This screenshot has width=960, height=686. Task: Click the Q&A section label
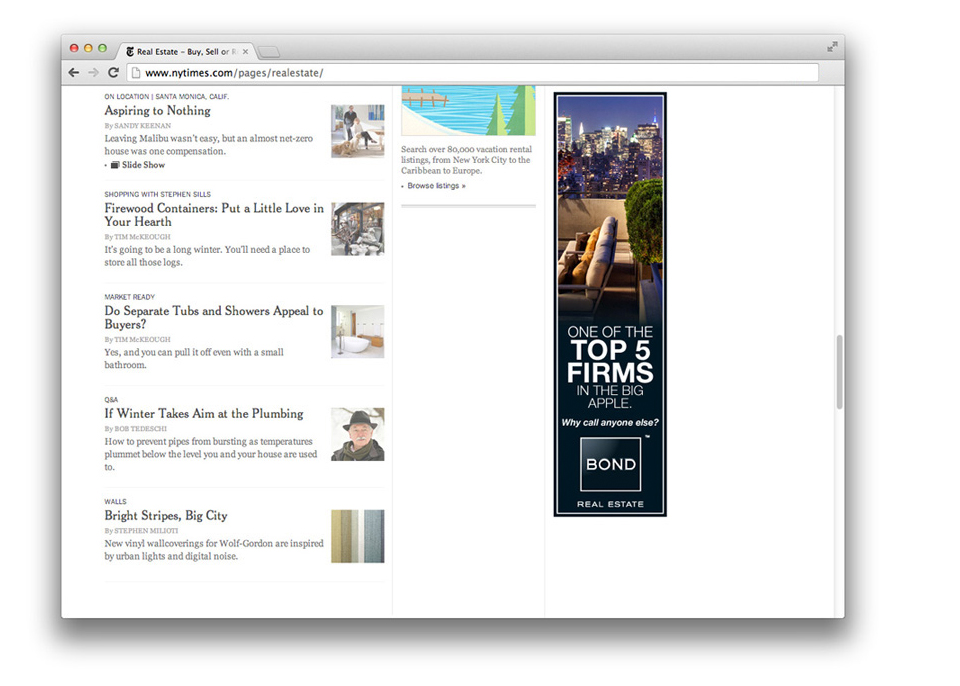(111, 399)
